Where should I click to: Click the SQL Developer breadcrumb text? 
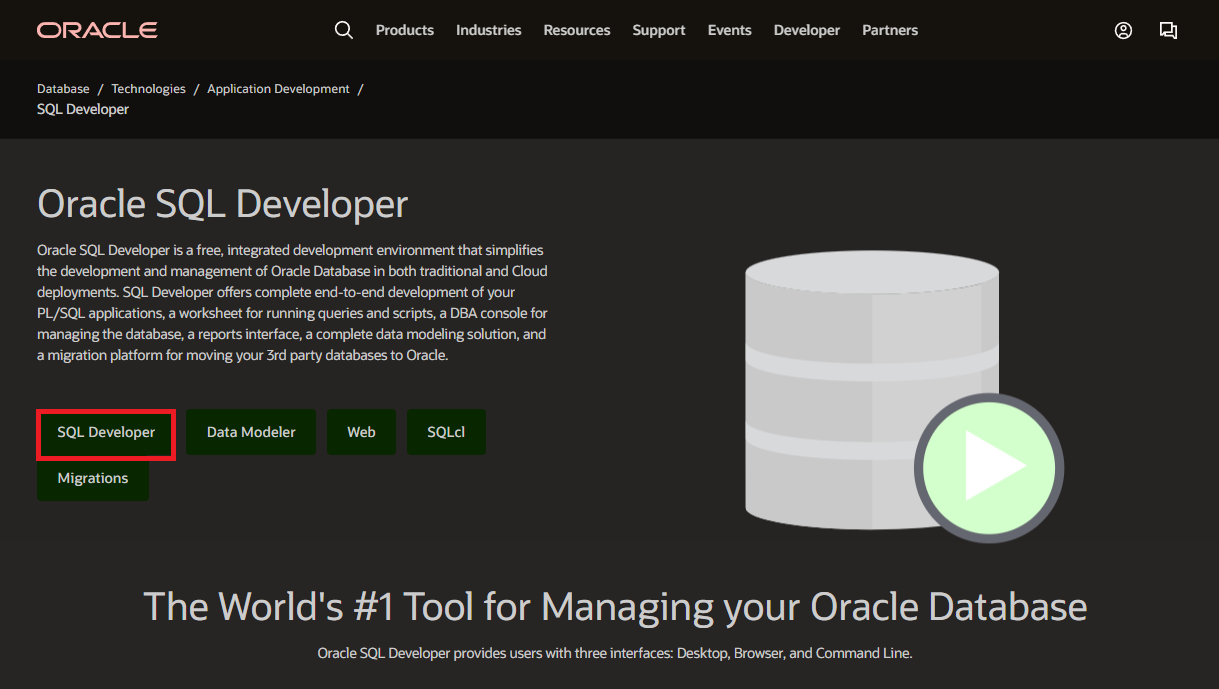(83, 109)
